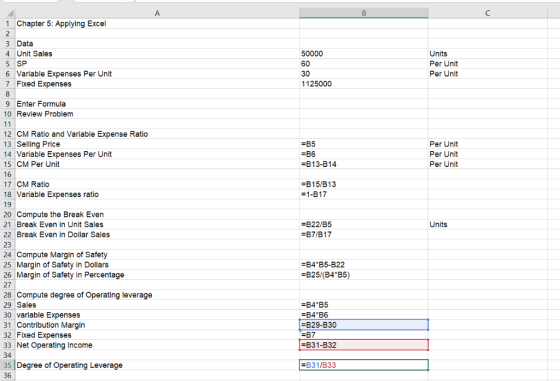The height and width of the screenshot is (381, 560).
Task: Select row 20 header
Action: click(x=7, y=215)
